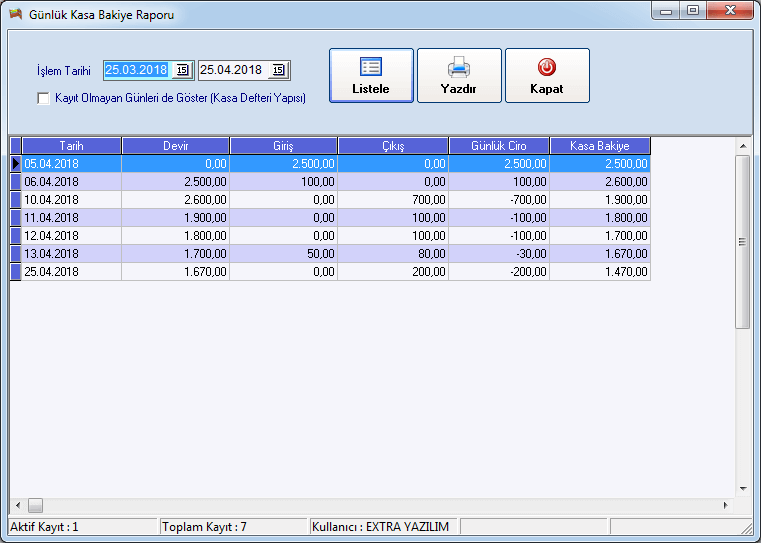Click the horizontal scrollbar left arrow
This screenshot has height=543, width=761.
click(x=18, y=505)
